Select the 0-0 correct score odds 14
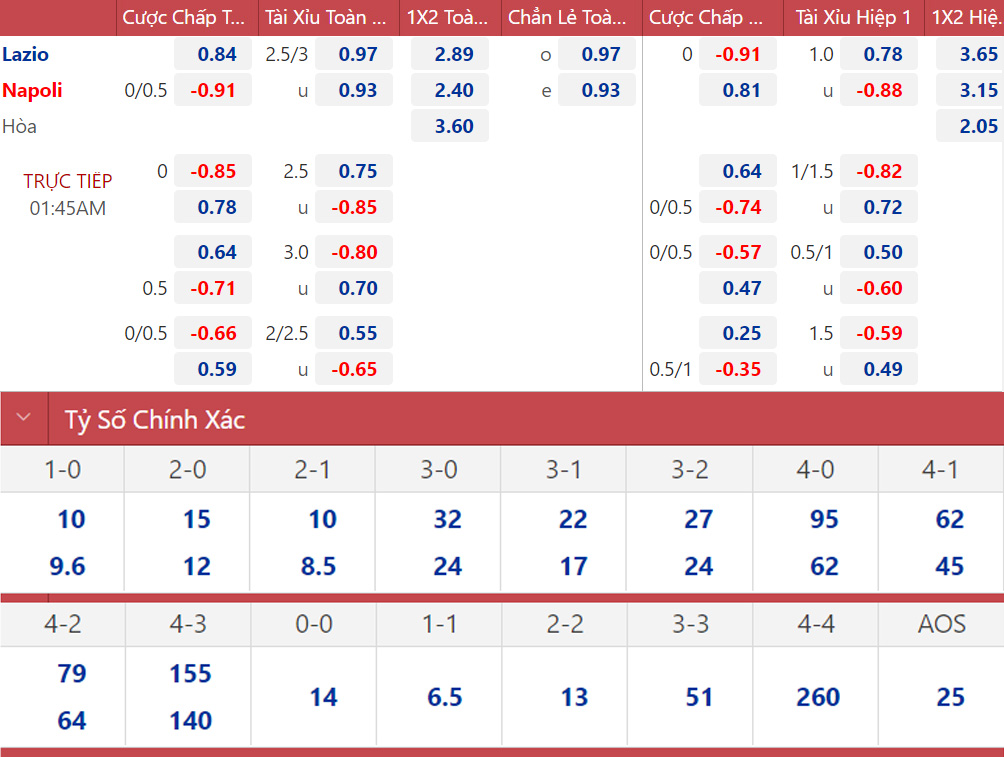The width and height of the screenshot is (1004, 757). click(x=314, y=697)
